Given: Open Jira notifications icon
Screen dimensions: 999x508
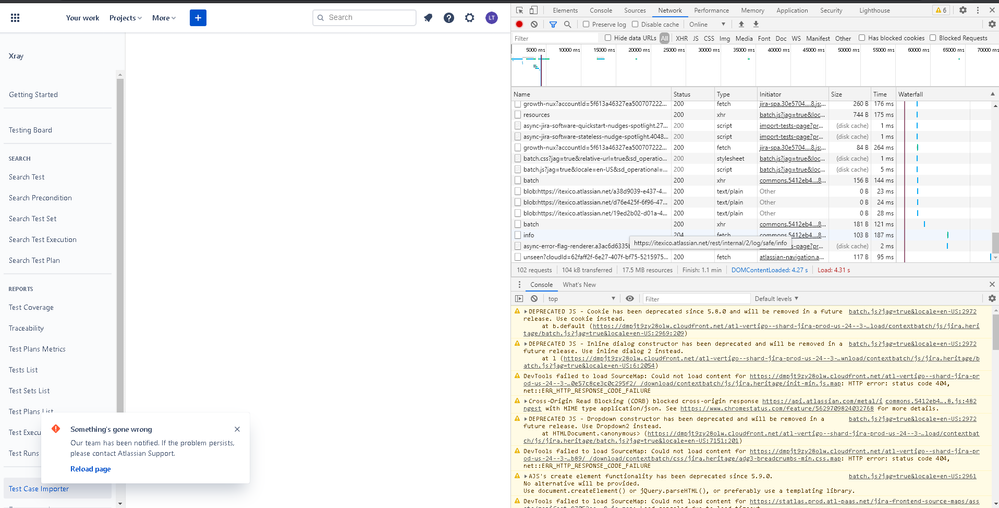Looking at the screenshot, I should (428, 18).
